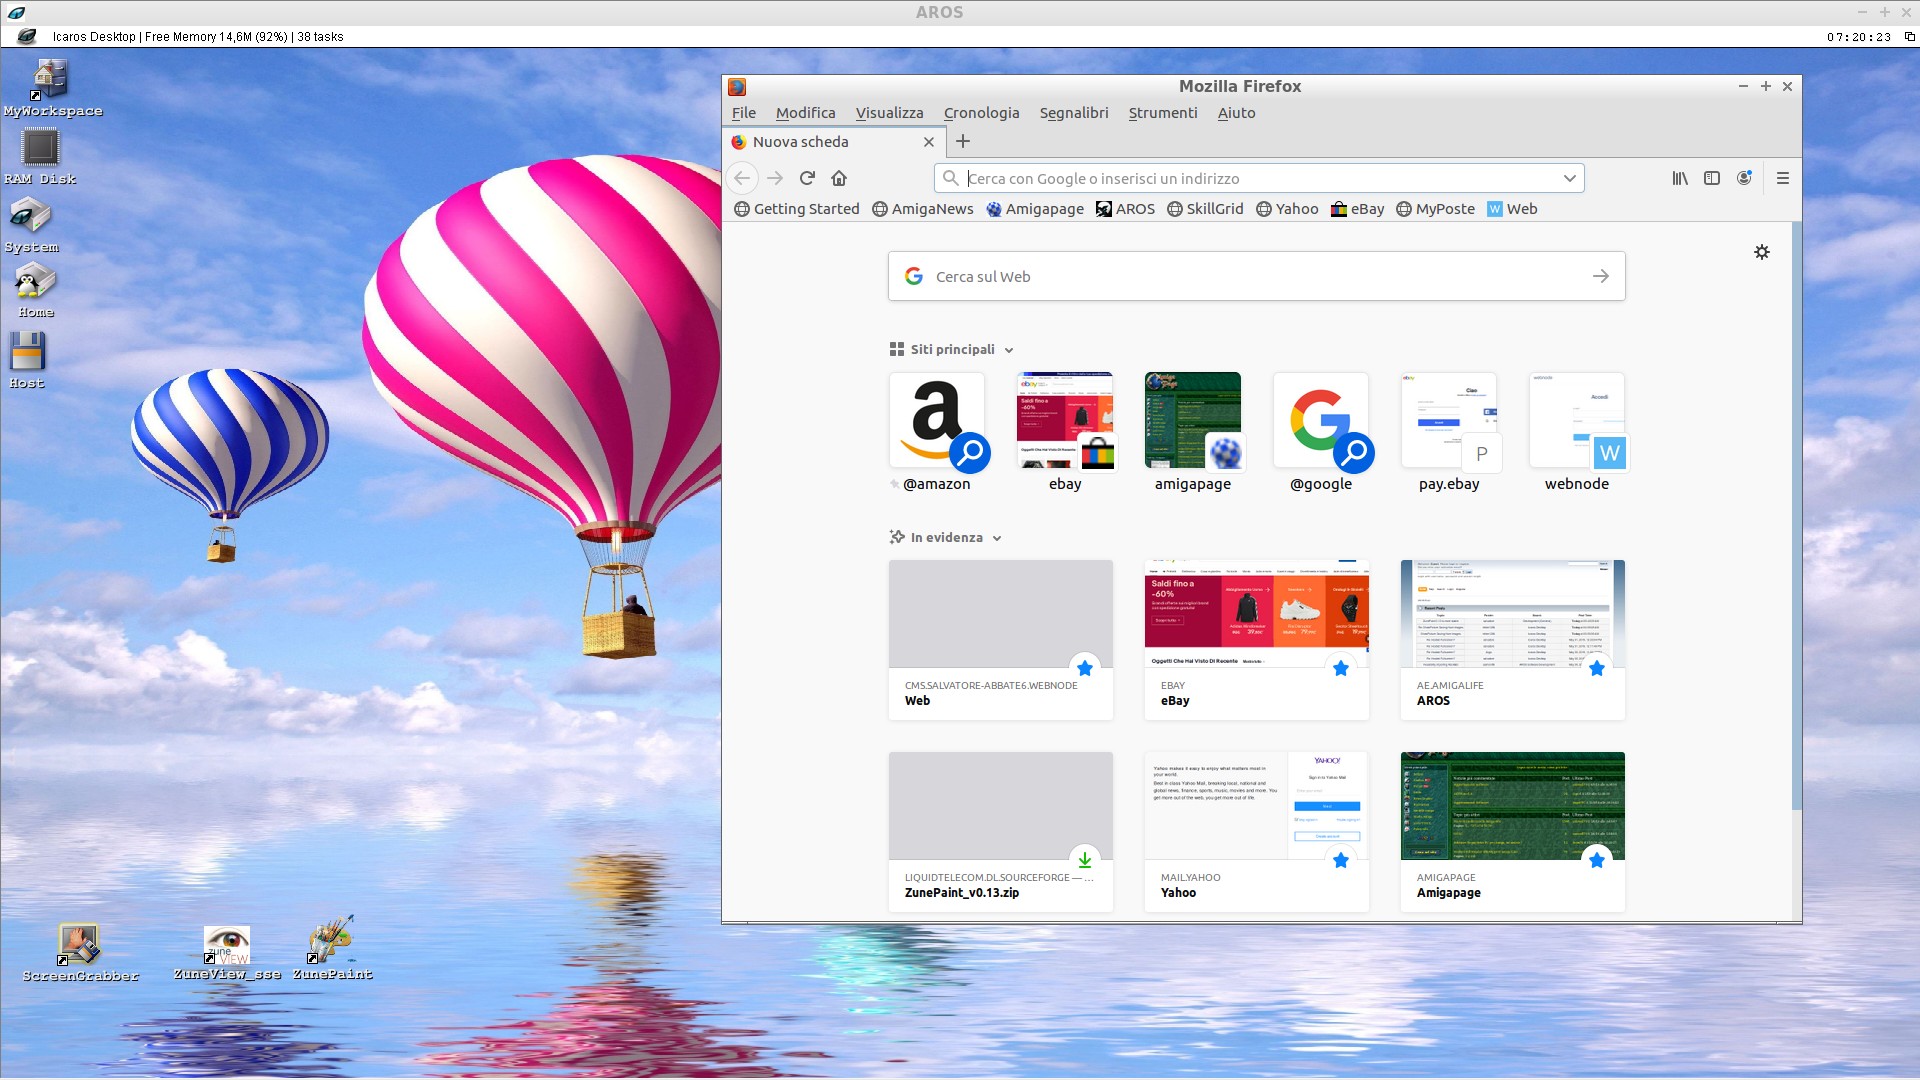
Task: Click the Firefox reload page icon
Action: click(807, 178)
